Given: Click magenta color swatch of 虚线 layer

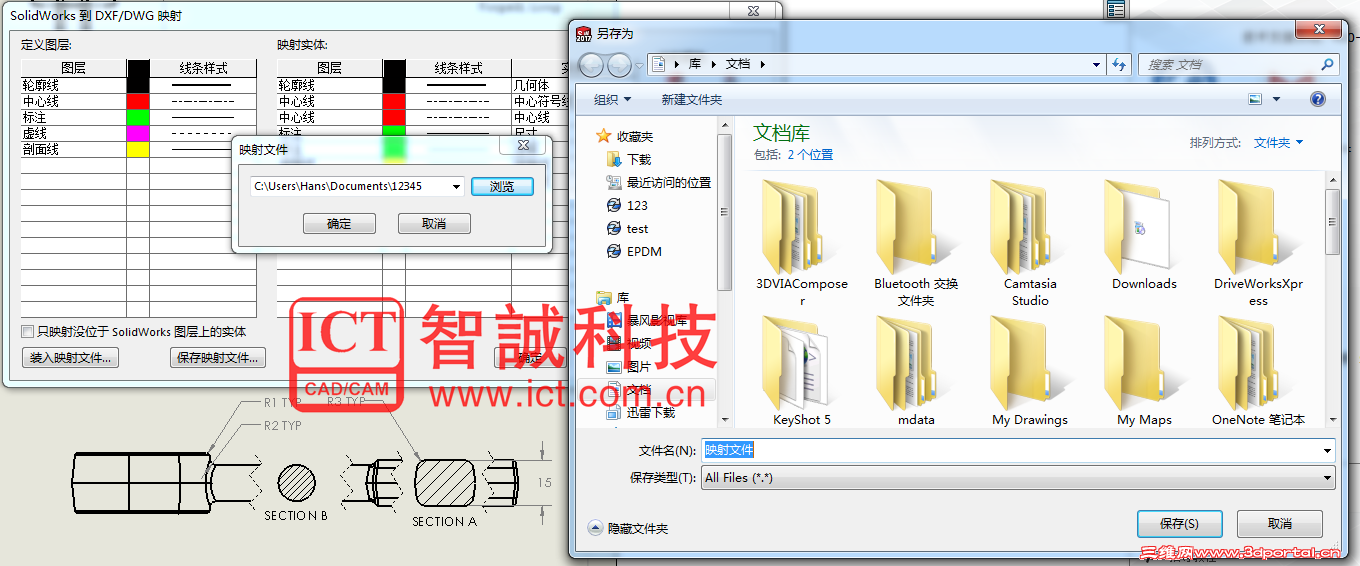Looking at the screenshot, I should click(x=138, y=133).
